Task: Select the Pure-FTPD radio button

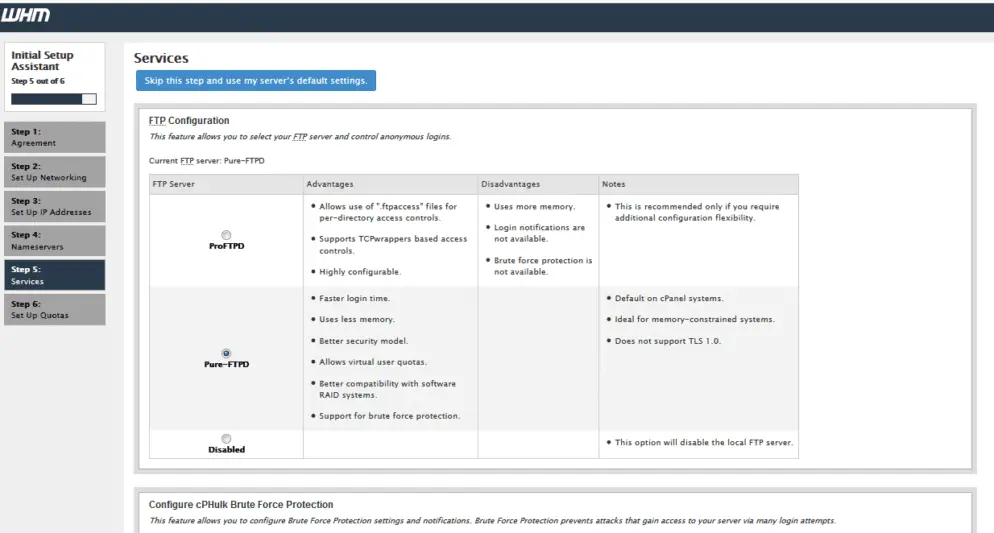Action: point(226,354)
